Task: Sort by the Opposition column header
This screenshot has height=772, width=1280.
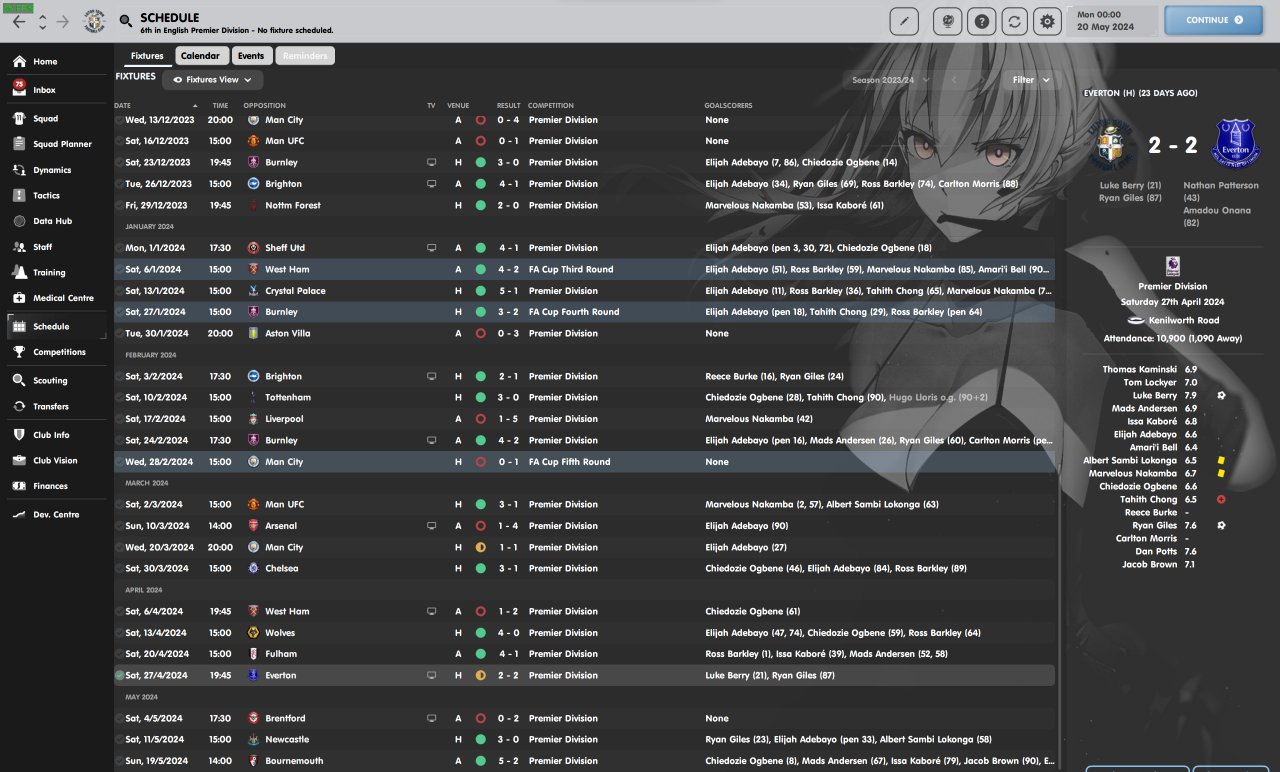Action: pyautogui.click(x=264, y=105)
